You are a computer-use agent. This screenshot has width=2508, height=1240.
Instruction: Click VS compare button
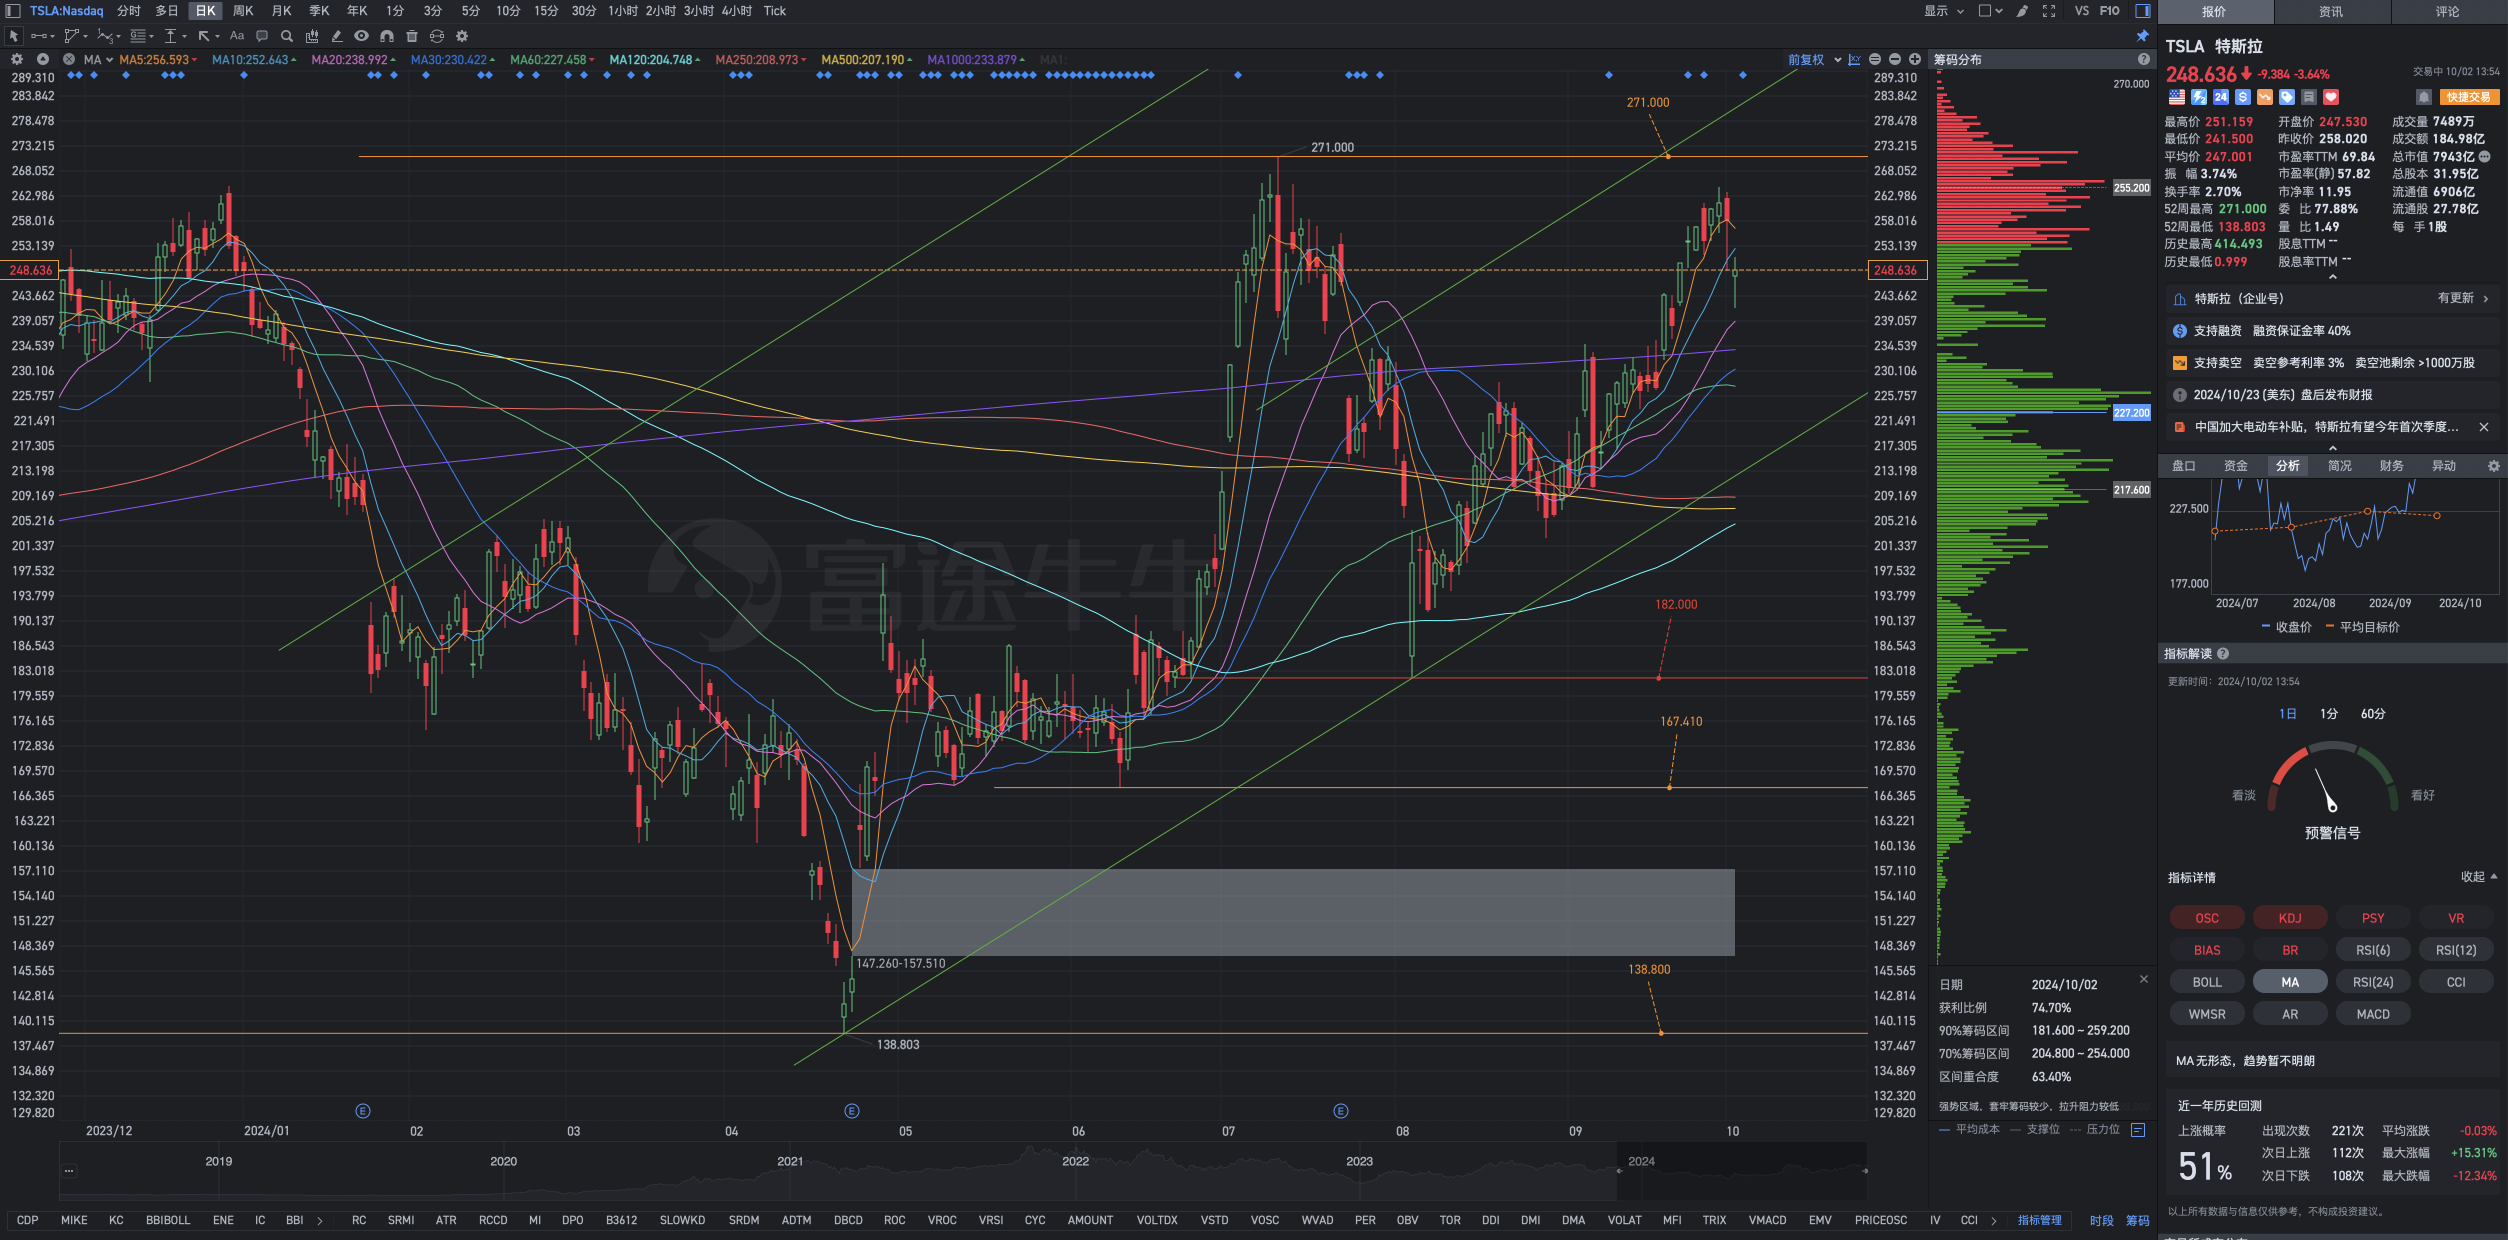coord(2082,11)
